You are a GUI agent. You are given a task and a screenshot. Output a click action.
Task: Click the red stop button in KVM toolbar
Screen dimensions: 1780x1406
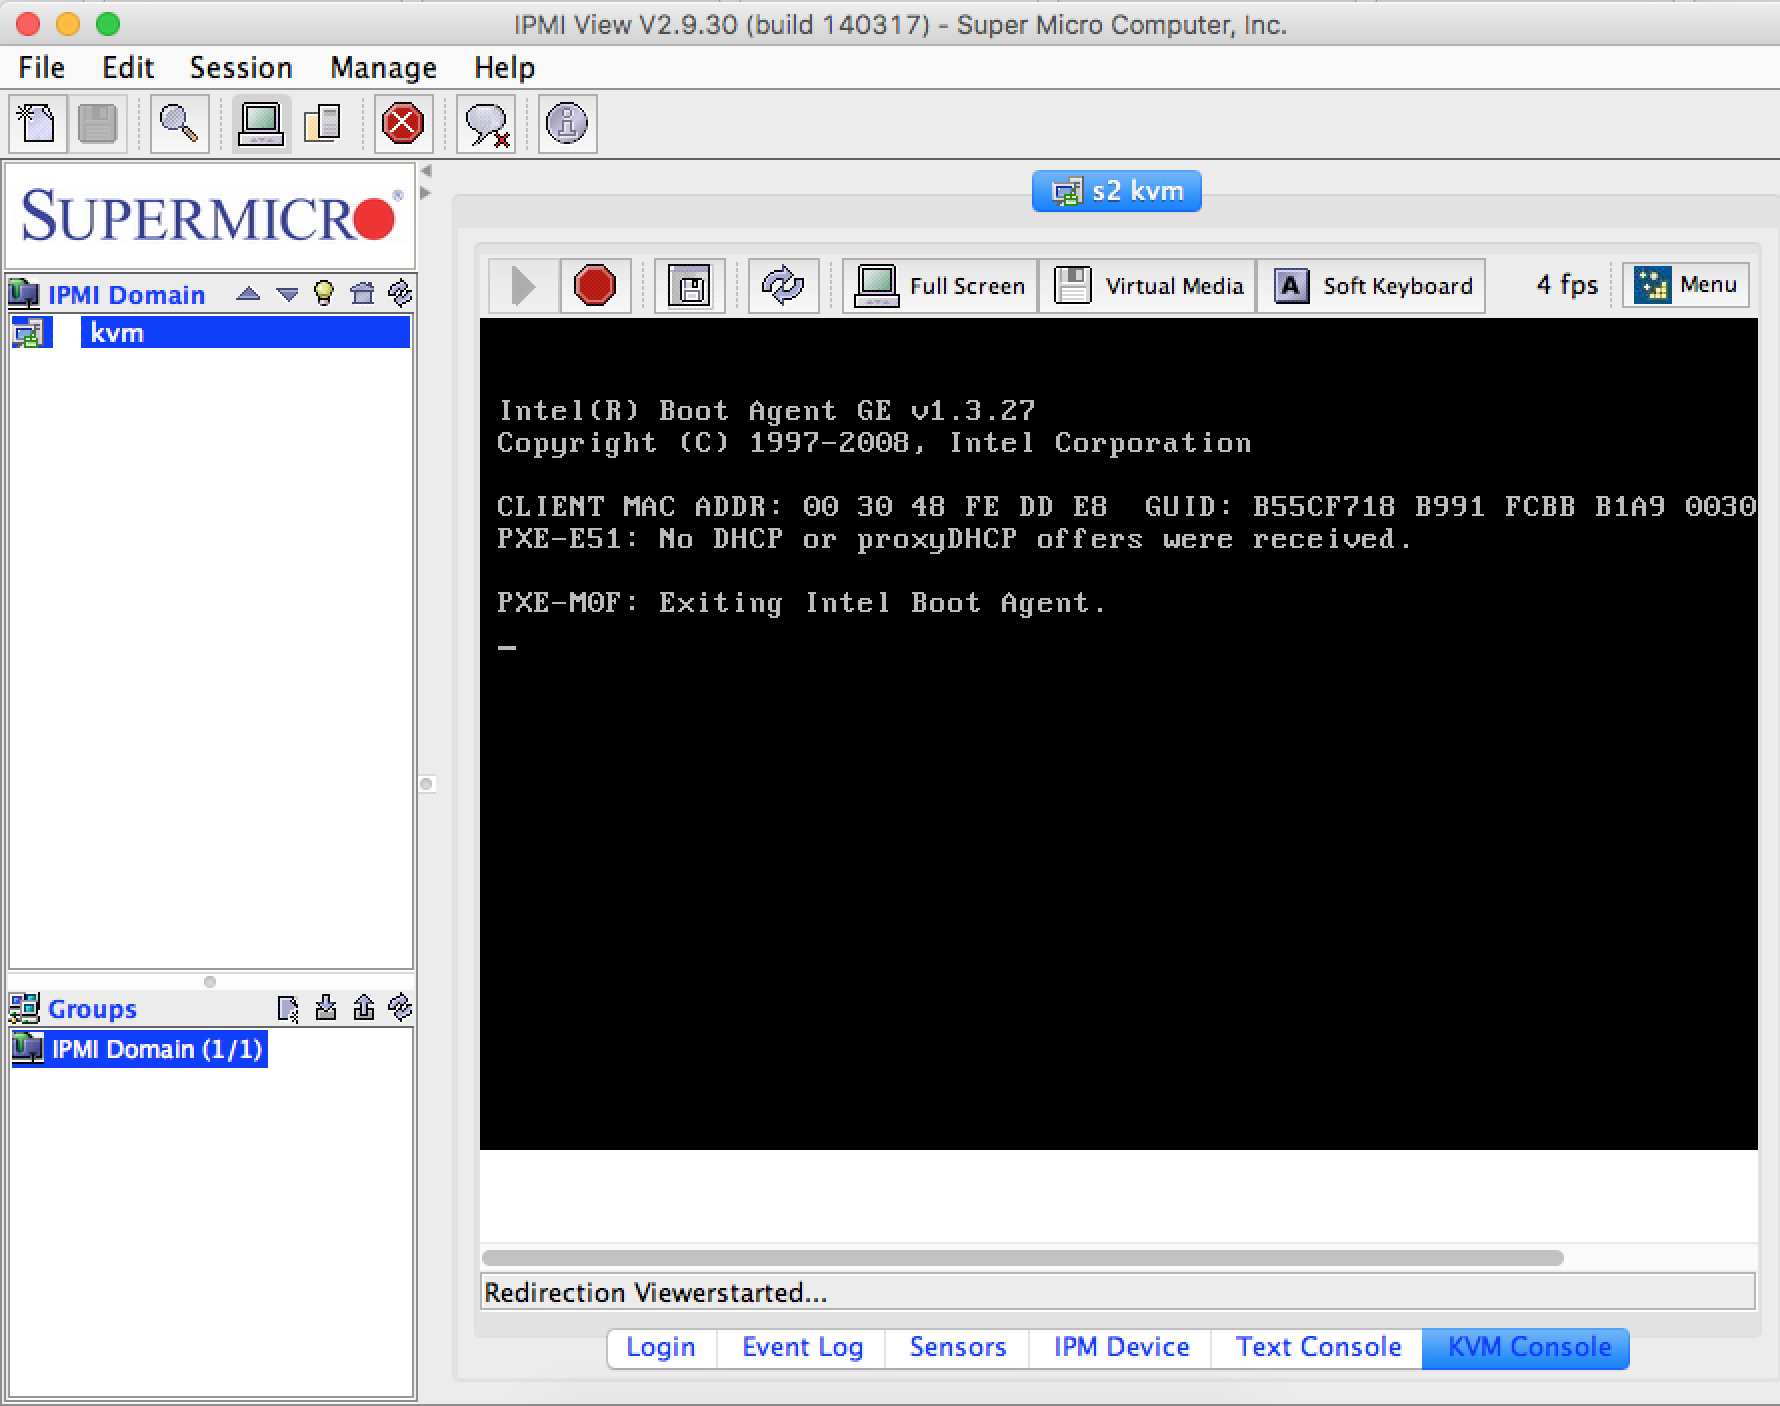coord(595,286)
